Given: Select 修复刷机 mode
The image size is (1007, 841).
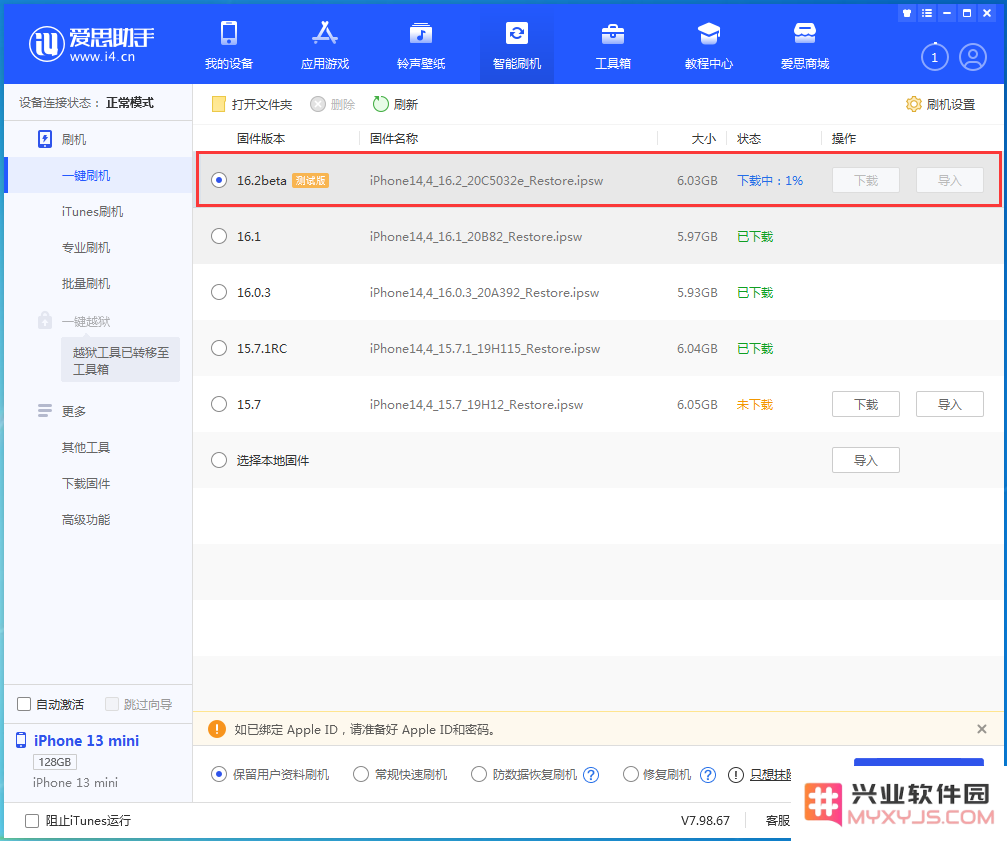Looking at the screenshot, I should click(631, 774).
